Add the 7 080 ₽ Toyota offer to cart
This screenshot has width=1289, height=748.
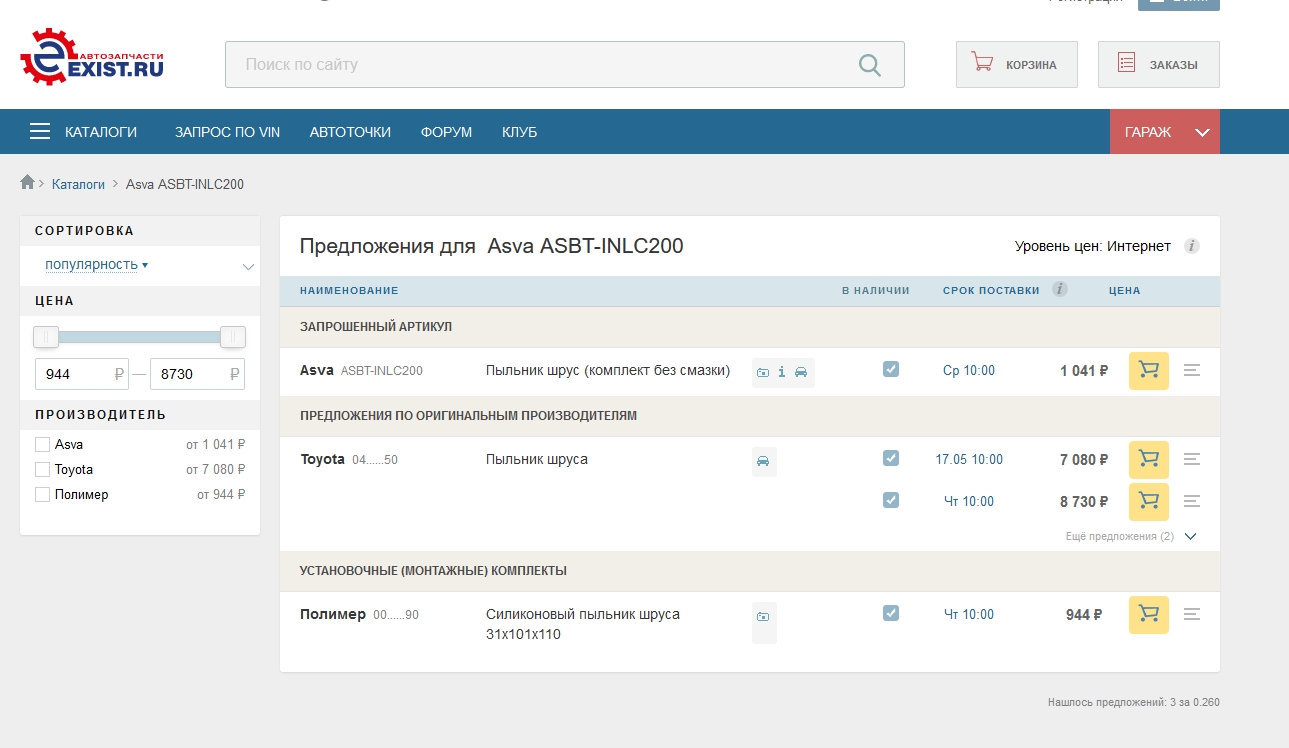click(1149, 460)
